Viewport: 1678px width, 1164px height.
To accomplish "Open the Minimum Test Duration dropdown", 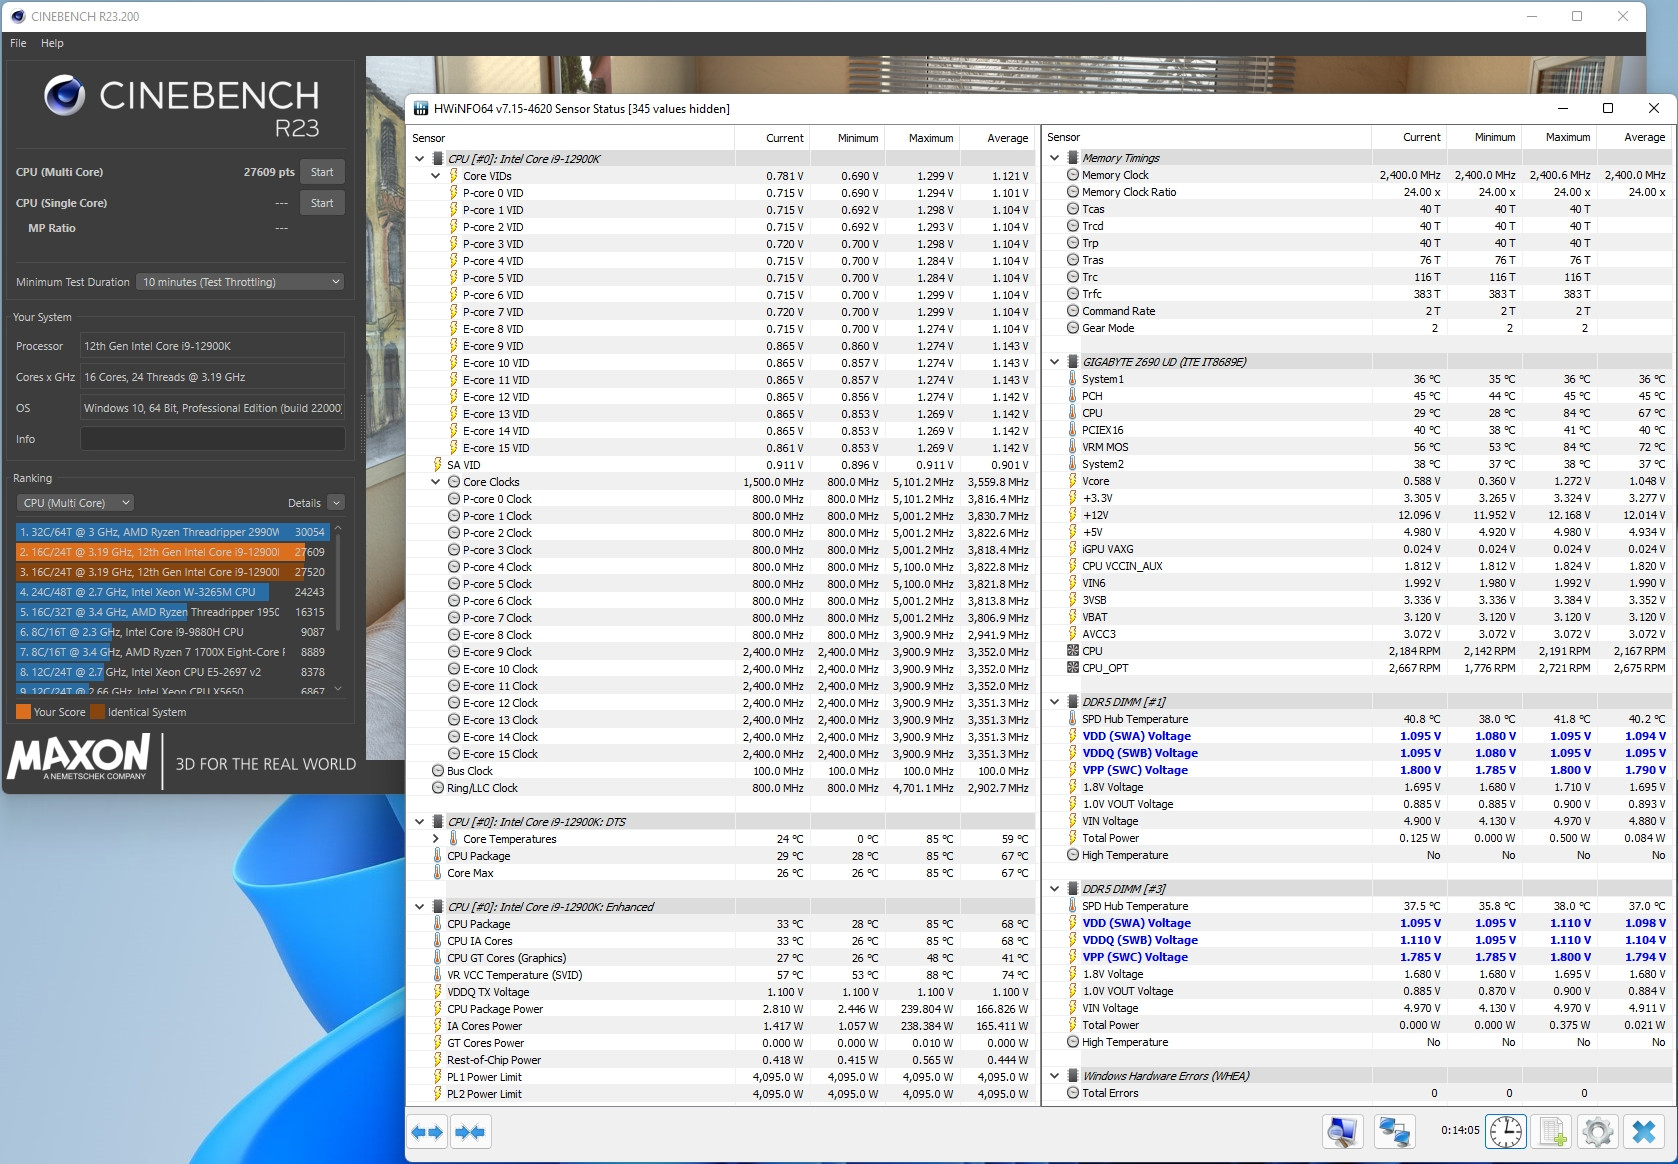I will (239, 281).
